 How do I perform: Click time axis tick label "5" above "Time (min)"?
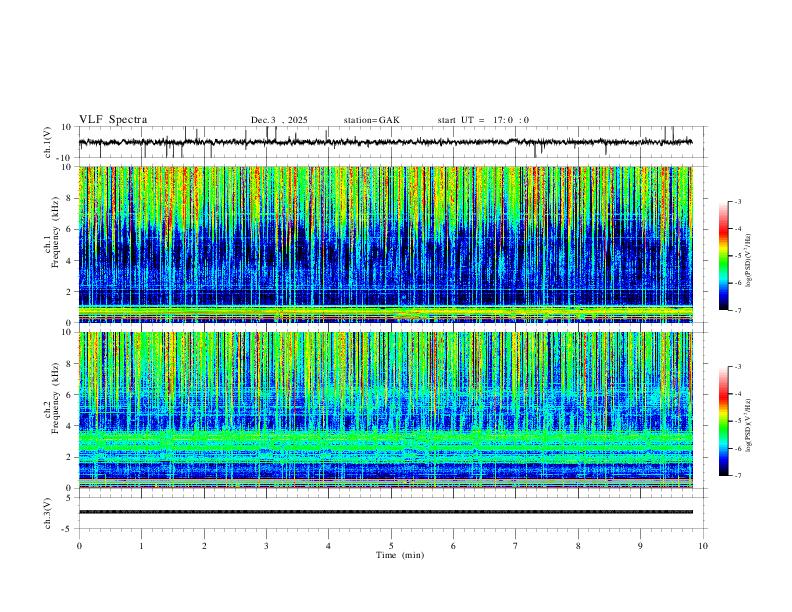tap(391, 546)
